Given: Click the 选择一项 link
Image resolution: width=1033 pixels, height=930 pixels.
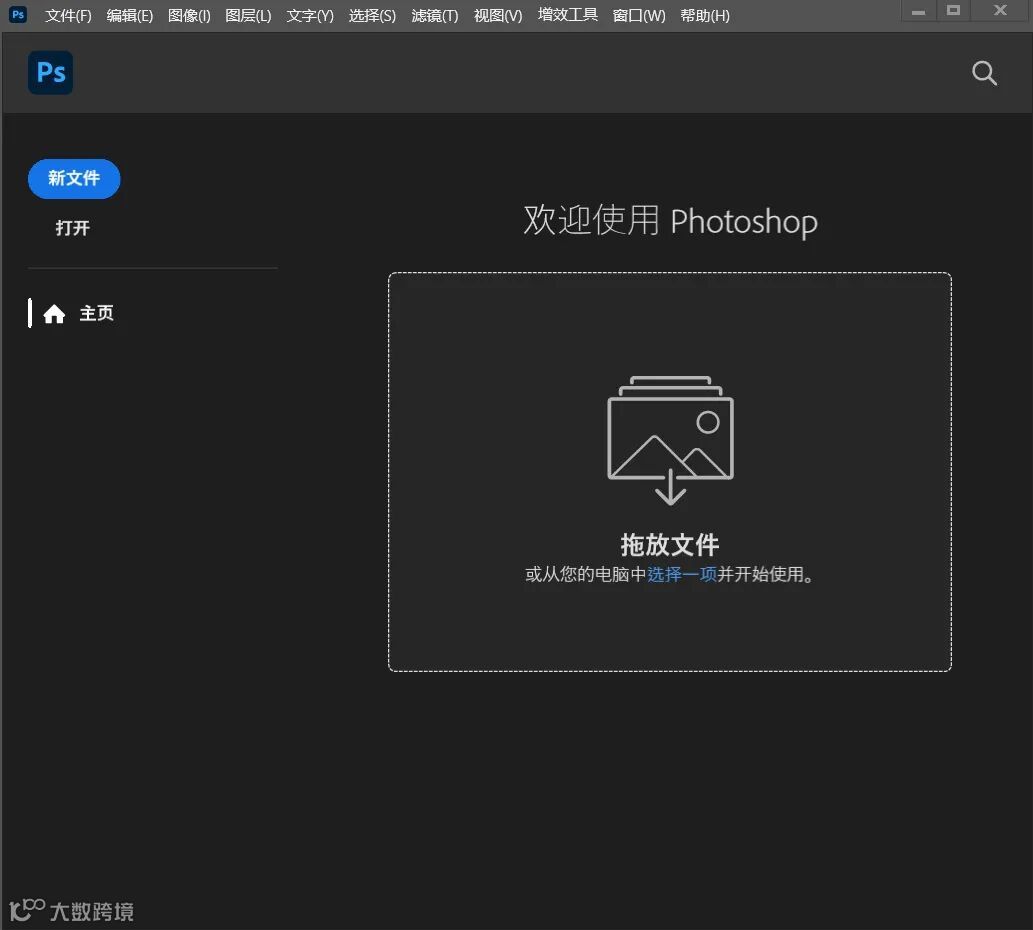Looking at the screenshot, I should click(682, 574).
